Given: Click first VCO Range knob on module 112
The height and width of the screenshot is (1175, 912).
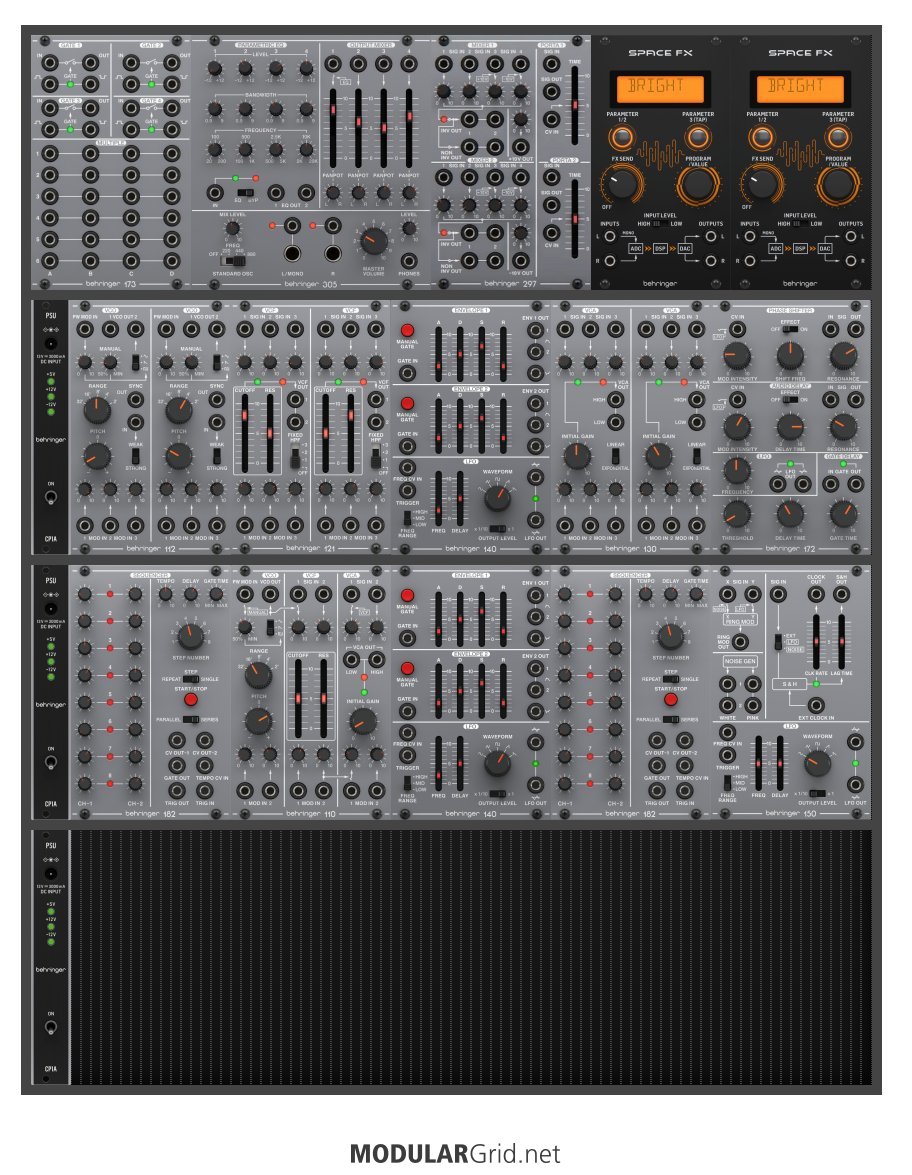Looking at the screenshot, I should [97, 410].
